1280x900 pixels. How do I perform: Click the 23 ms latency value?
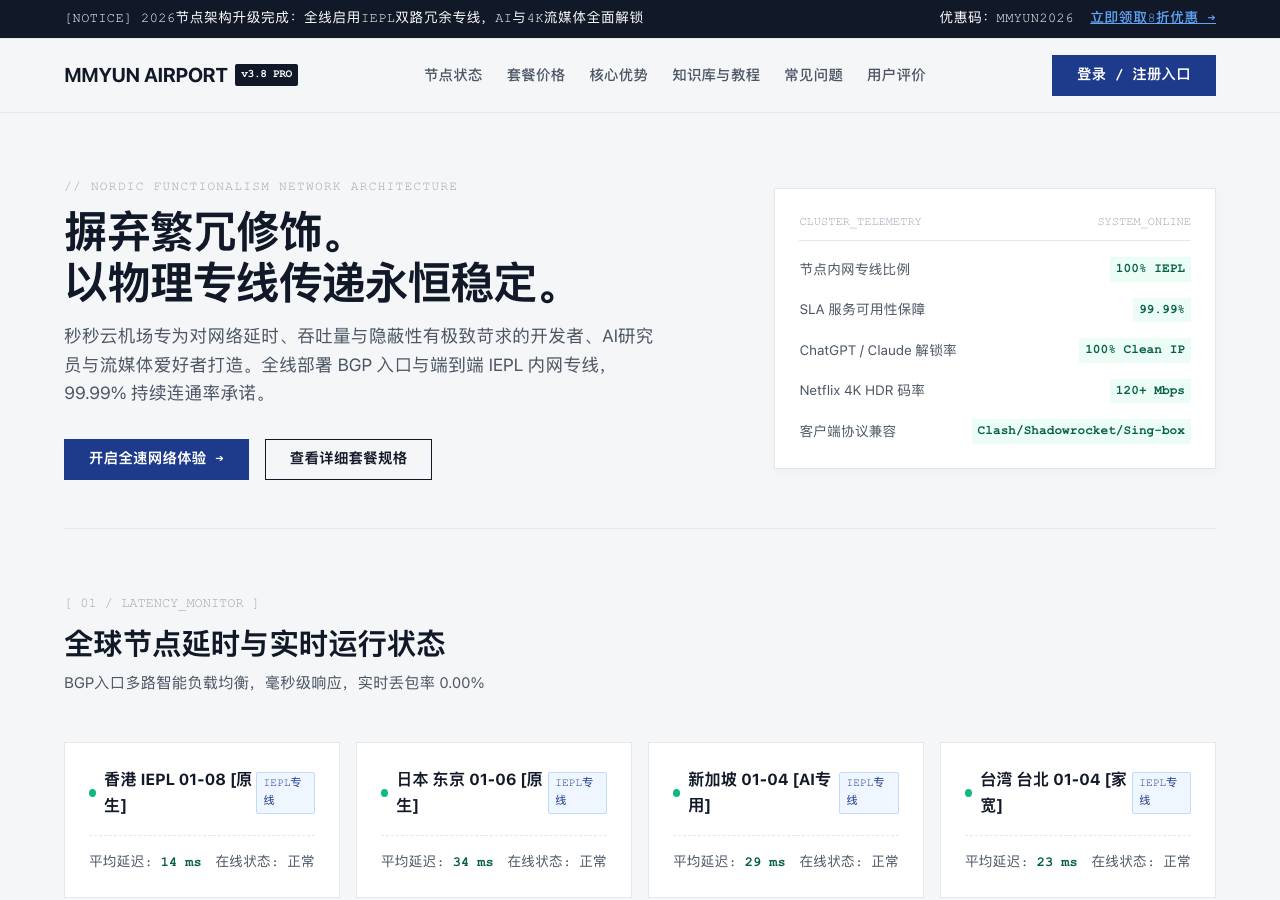pos(1057,862)
